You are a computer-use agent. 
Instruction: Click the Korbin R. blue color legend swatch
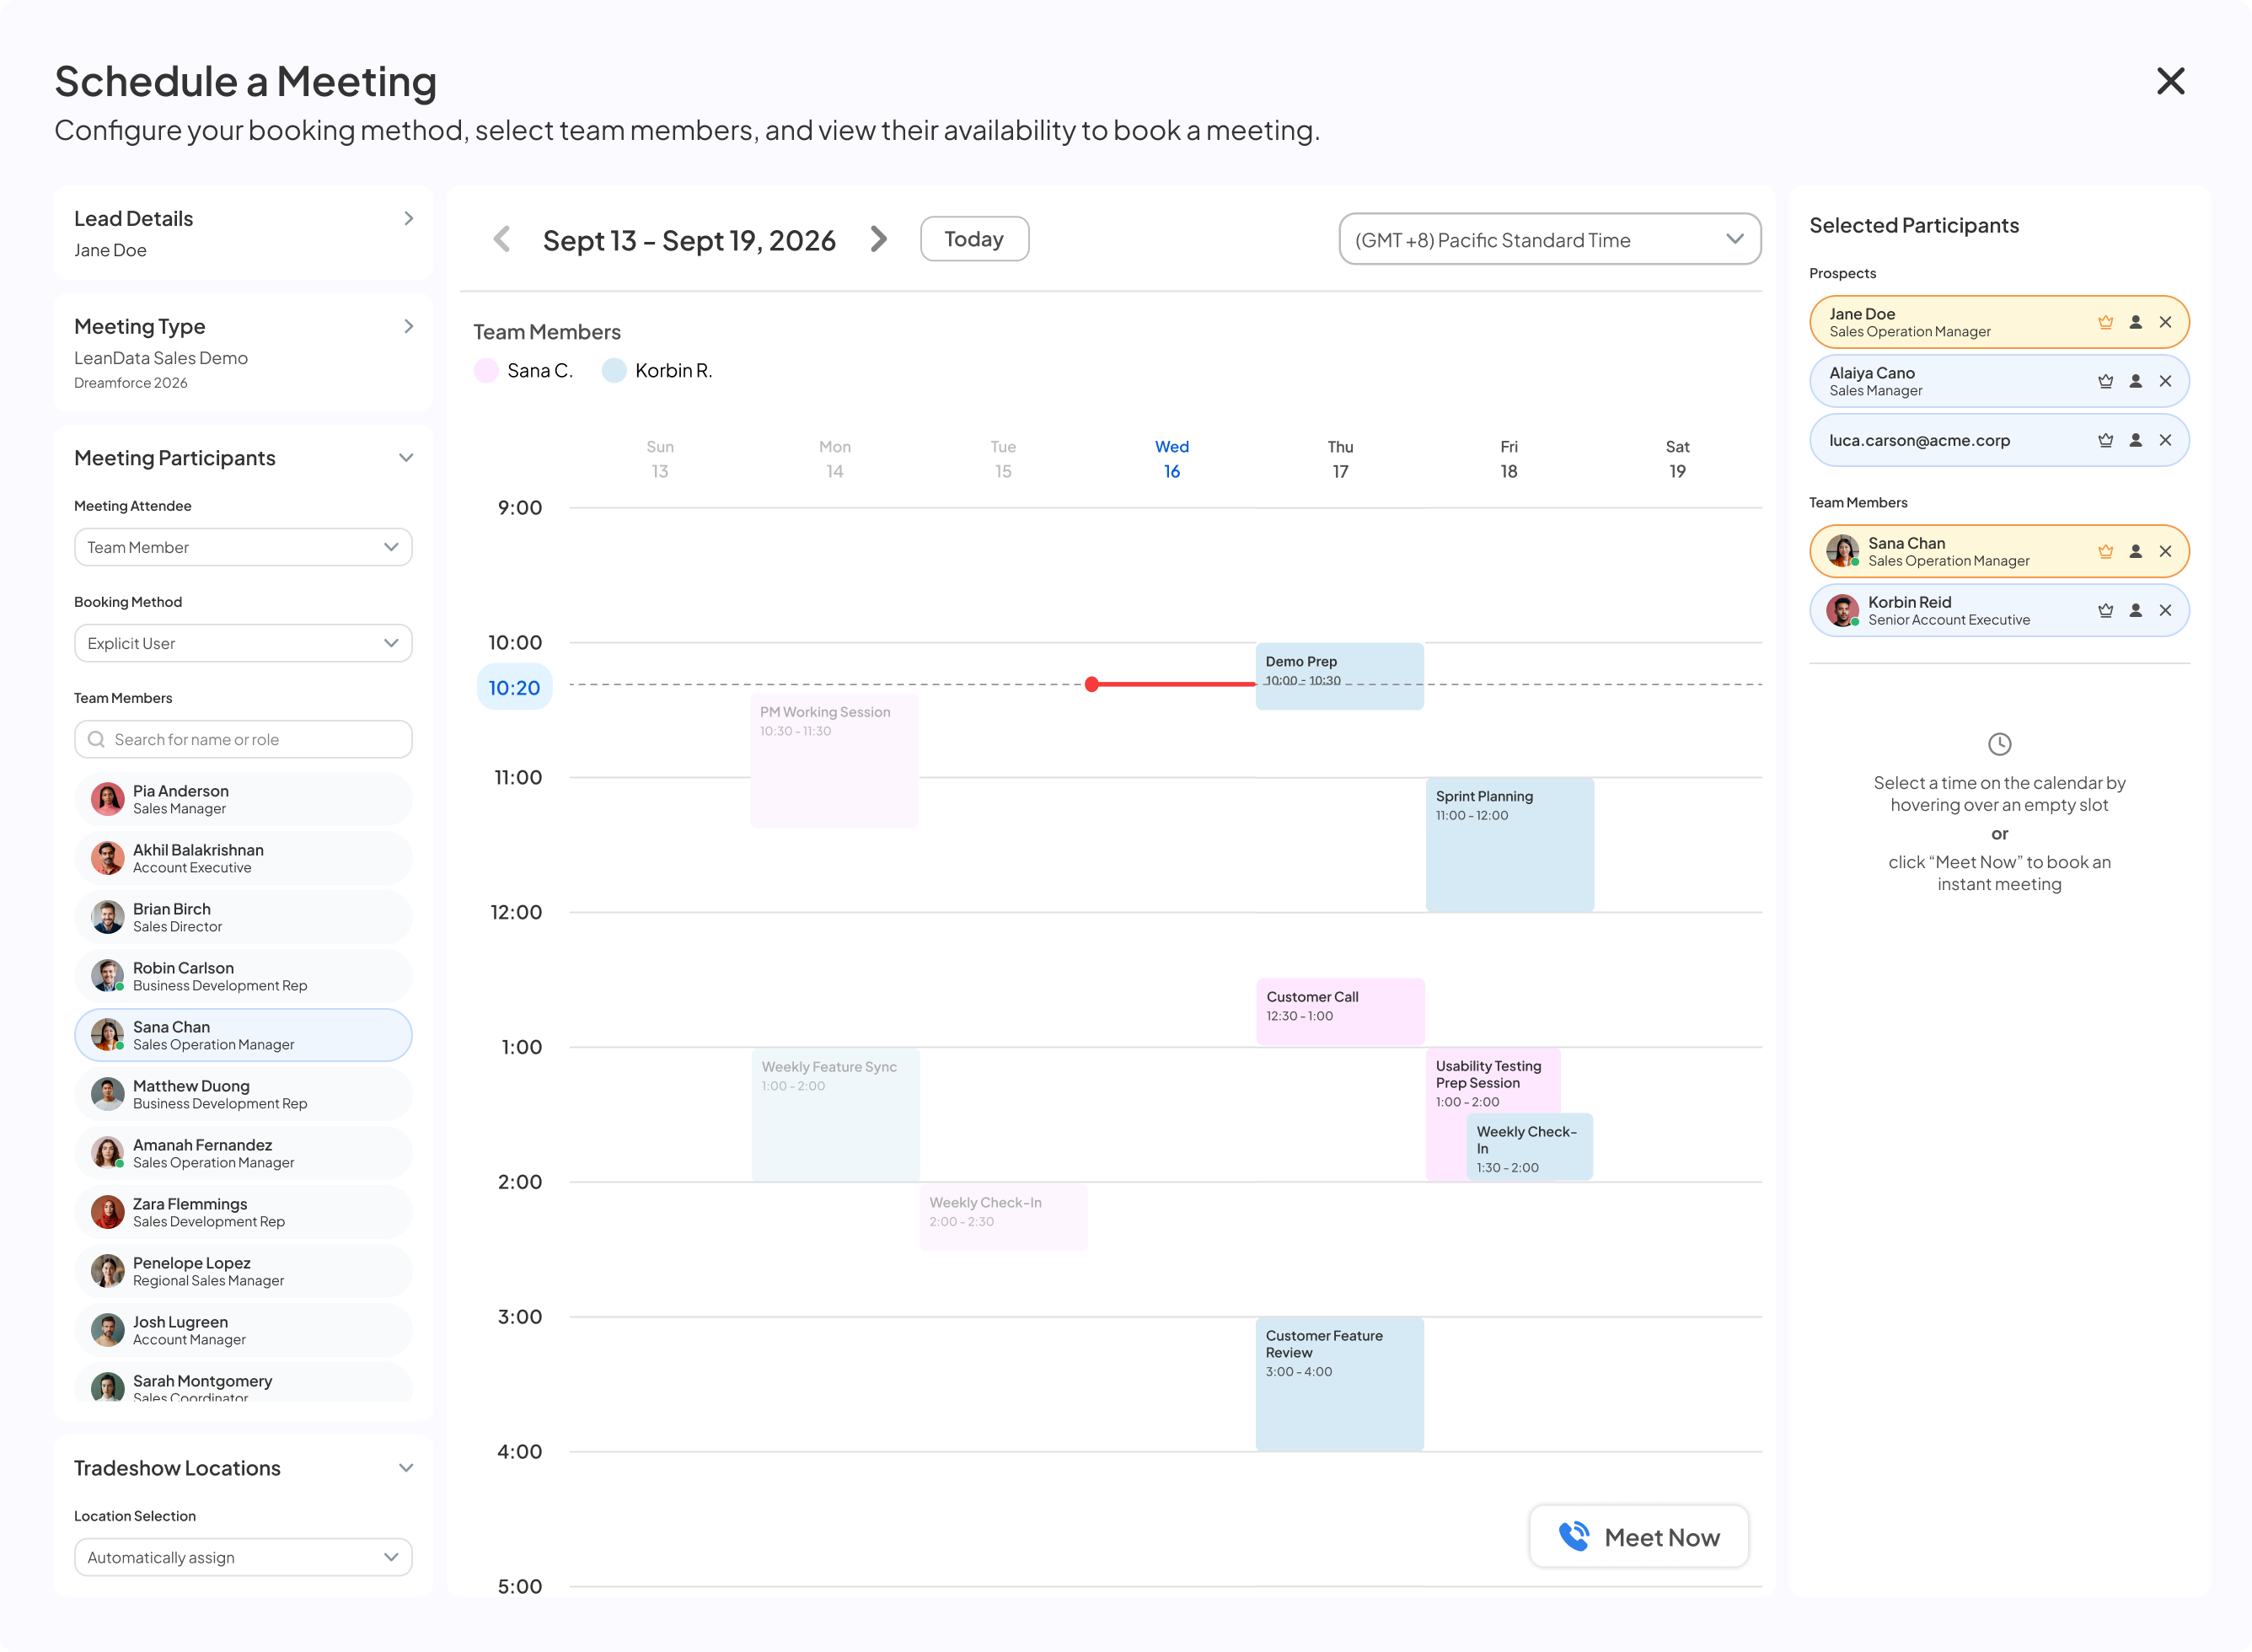click(614, 371)
